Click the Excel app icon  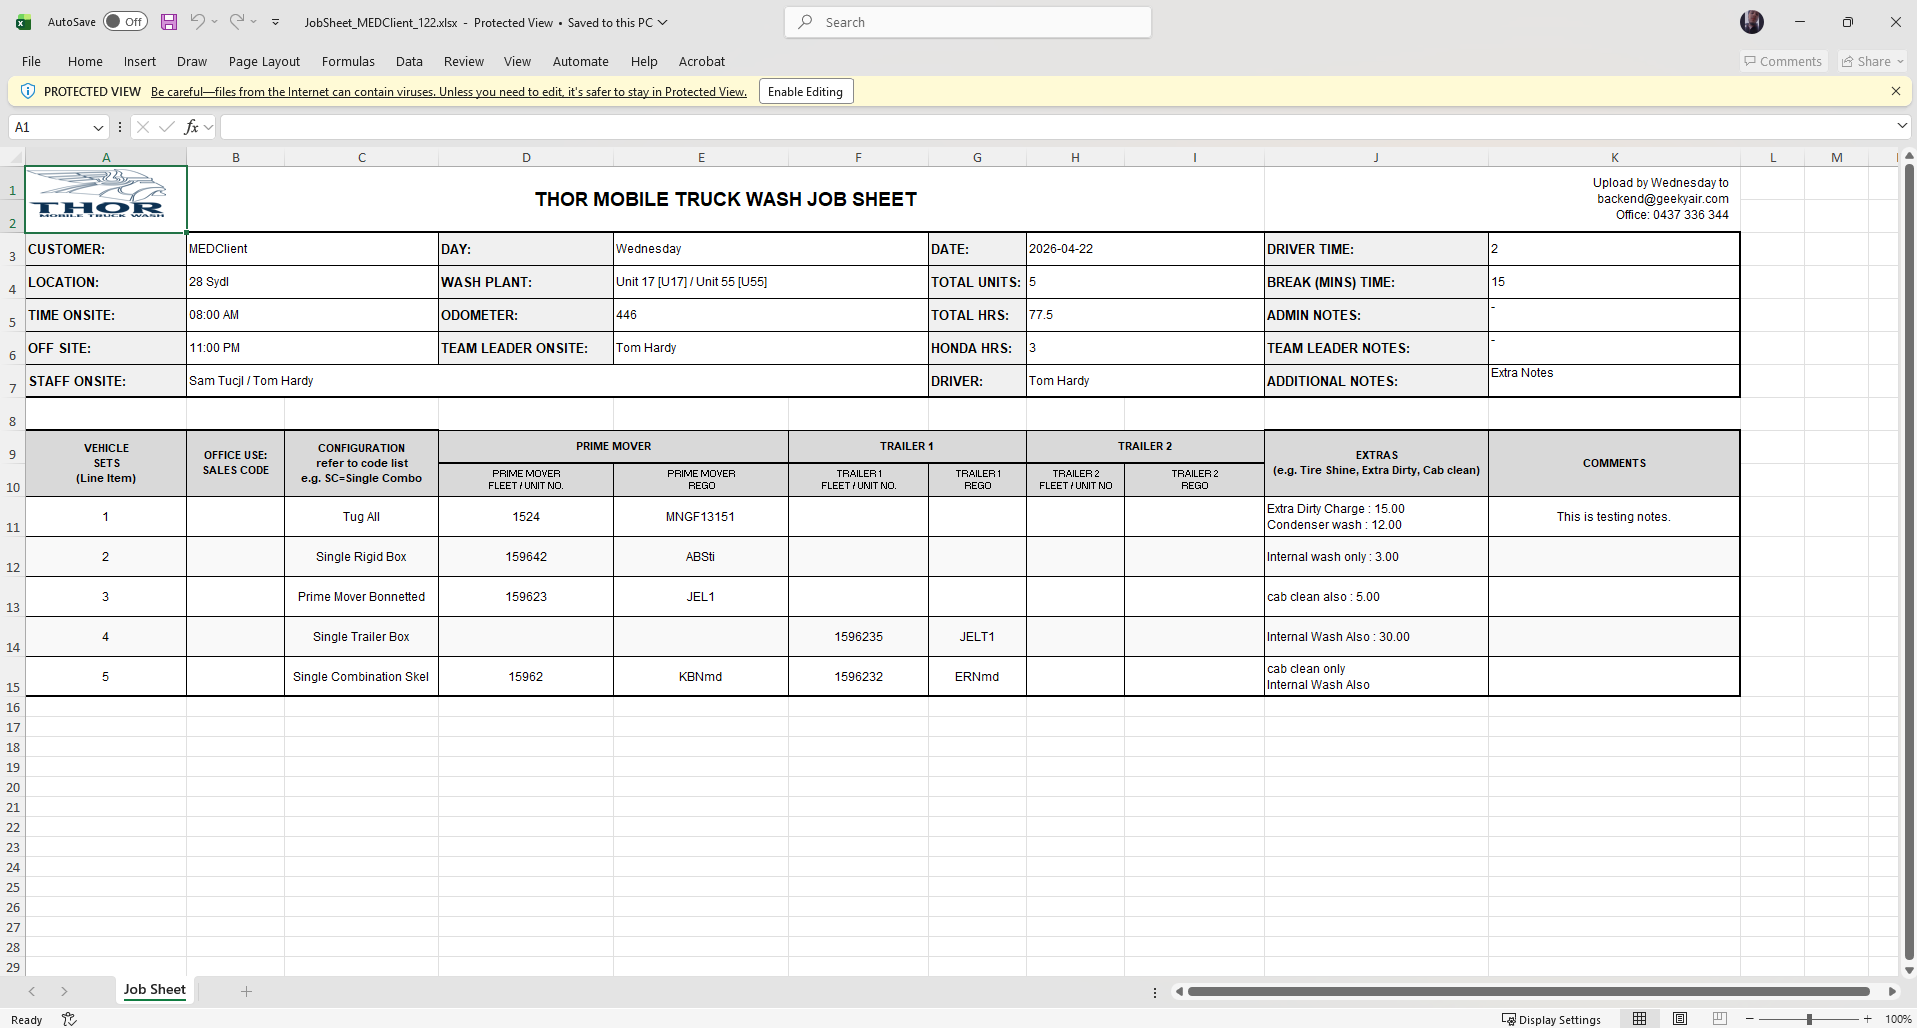coord(23,22)
